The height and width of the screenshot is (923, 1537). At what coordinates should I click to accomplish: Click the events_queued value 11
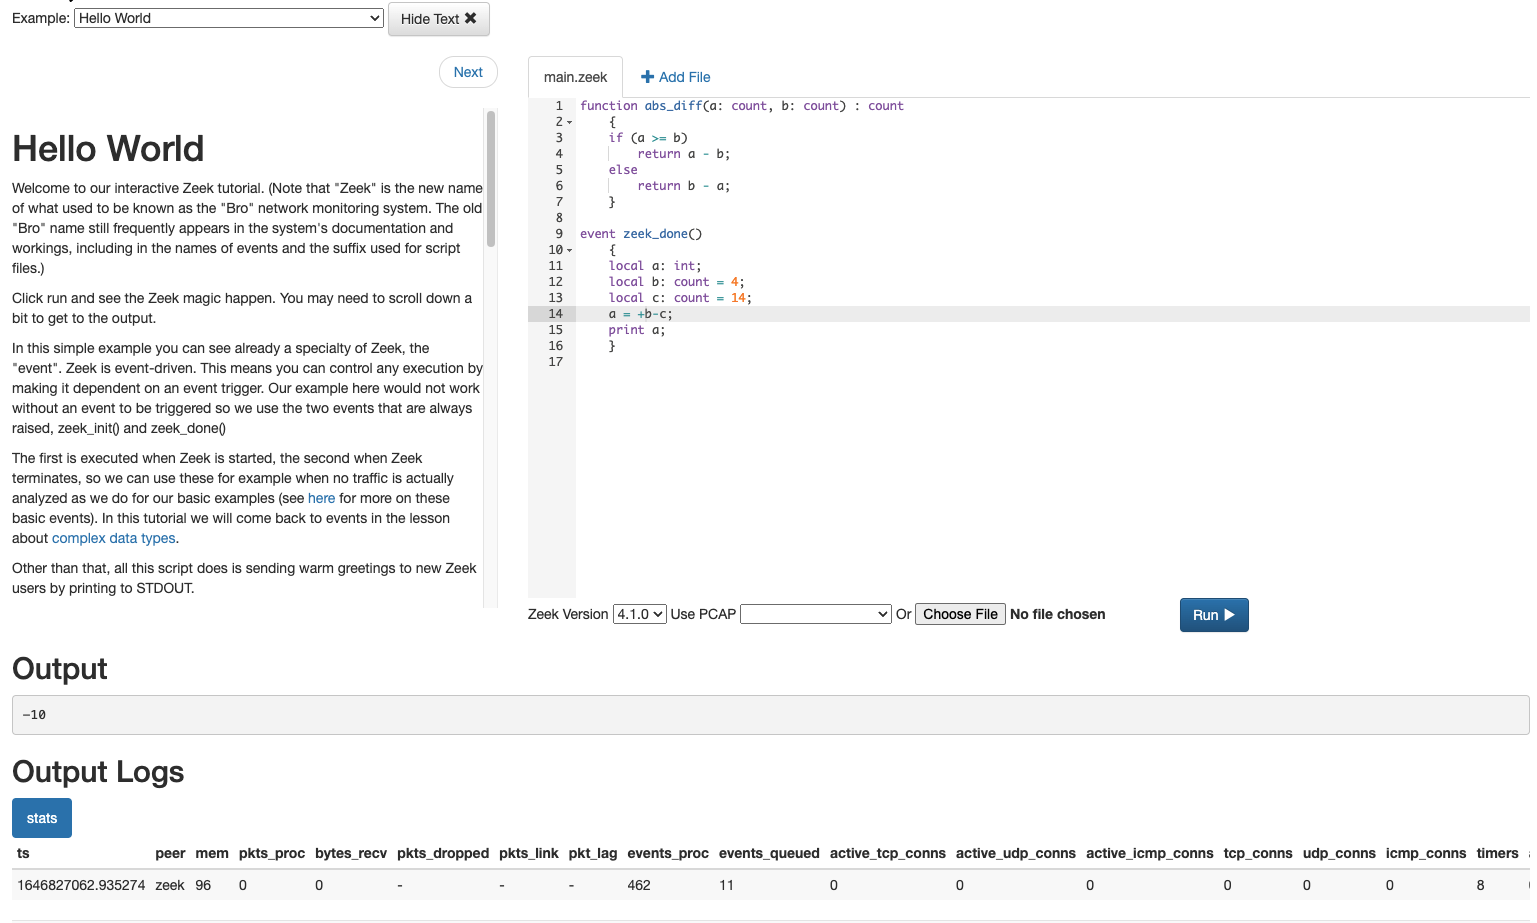pos(726,885)
